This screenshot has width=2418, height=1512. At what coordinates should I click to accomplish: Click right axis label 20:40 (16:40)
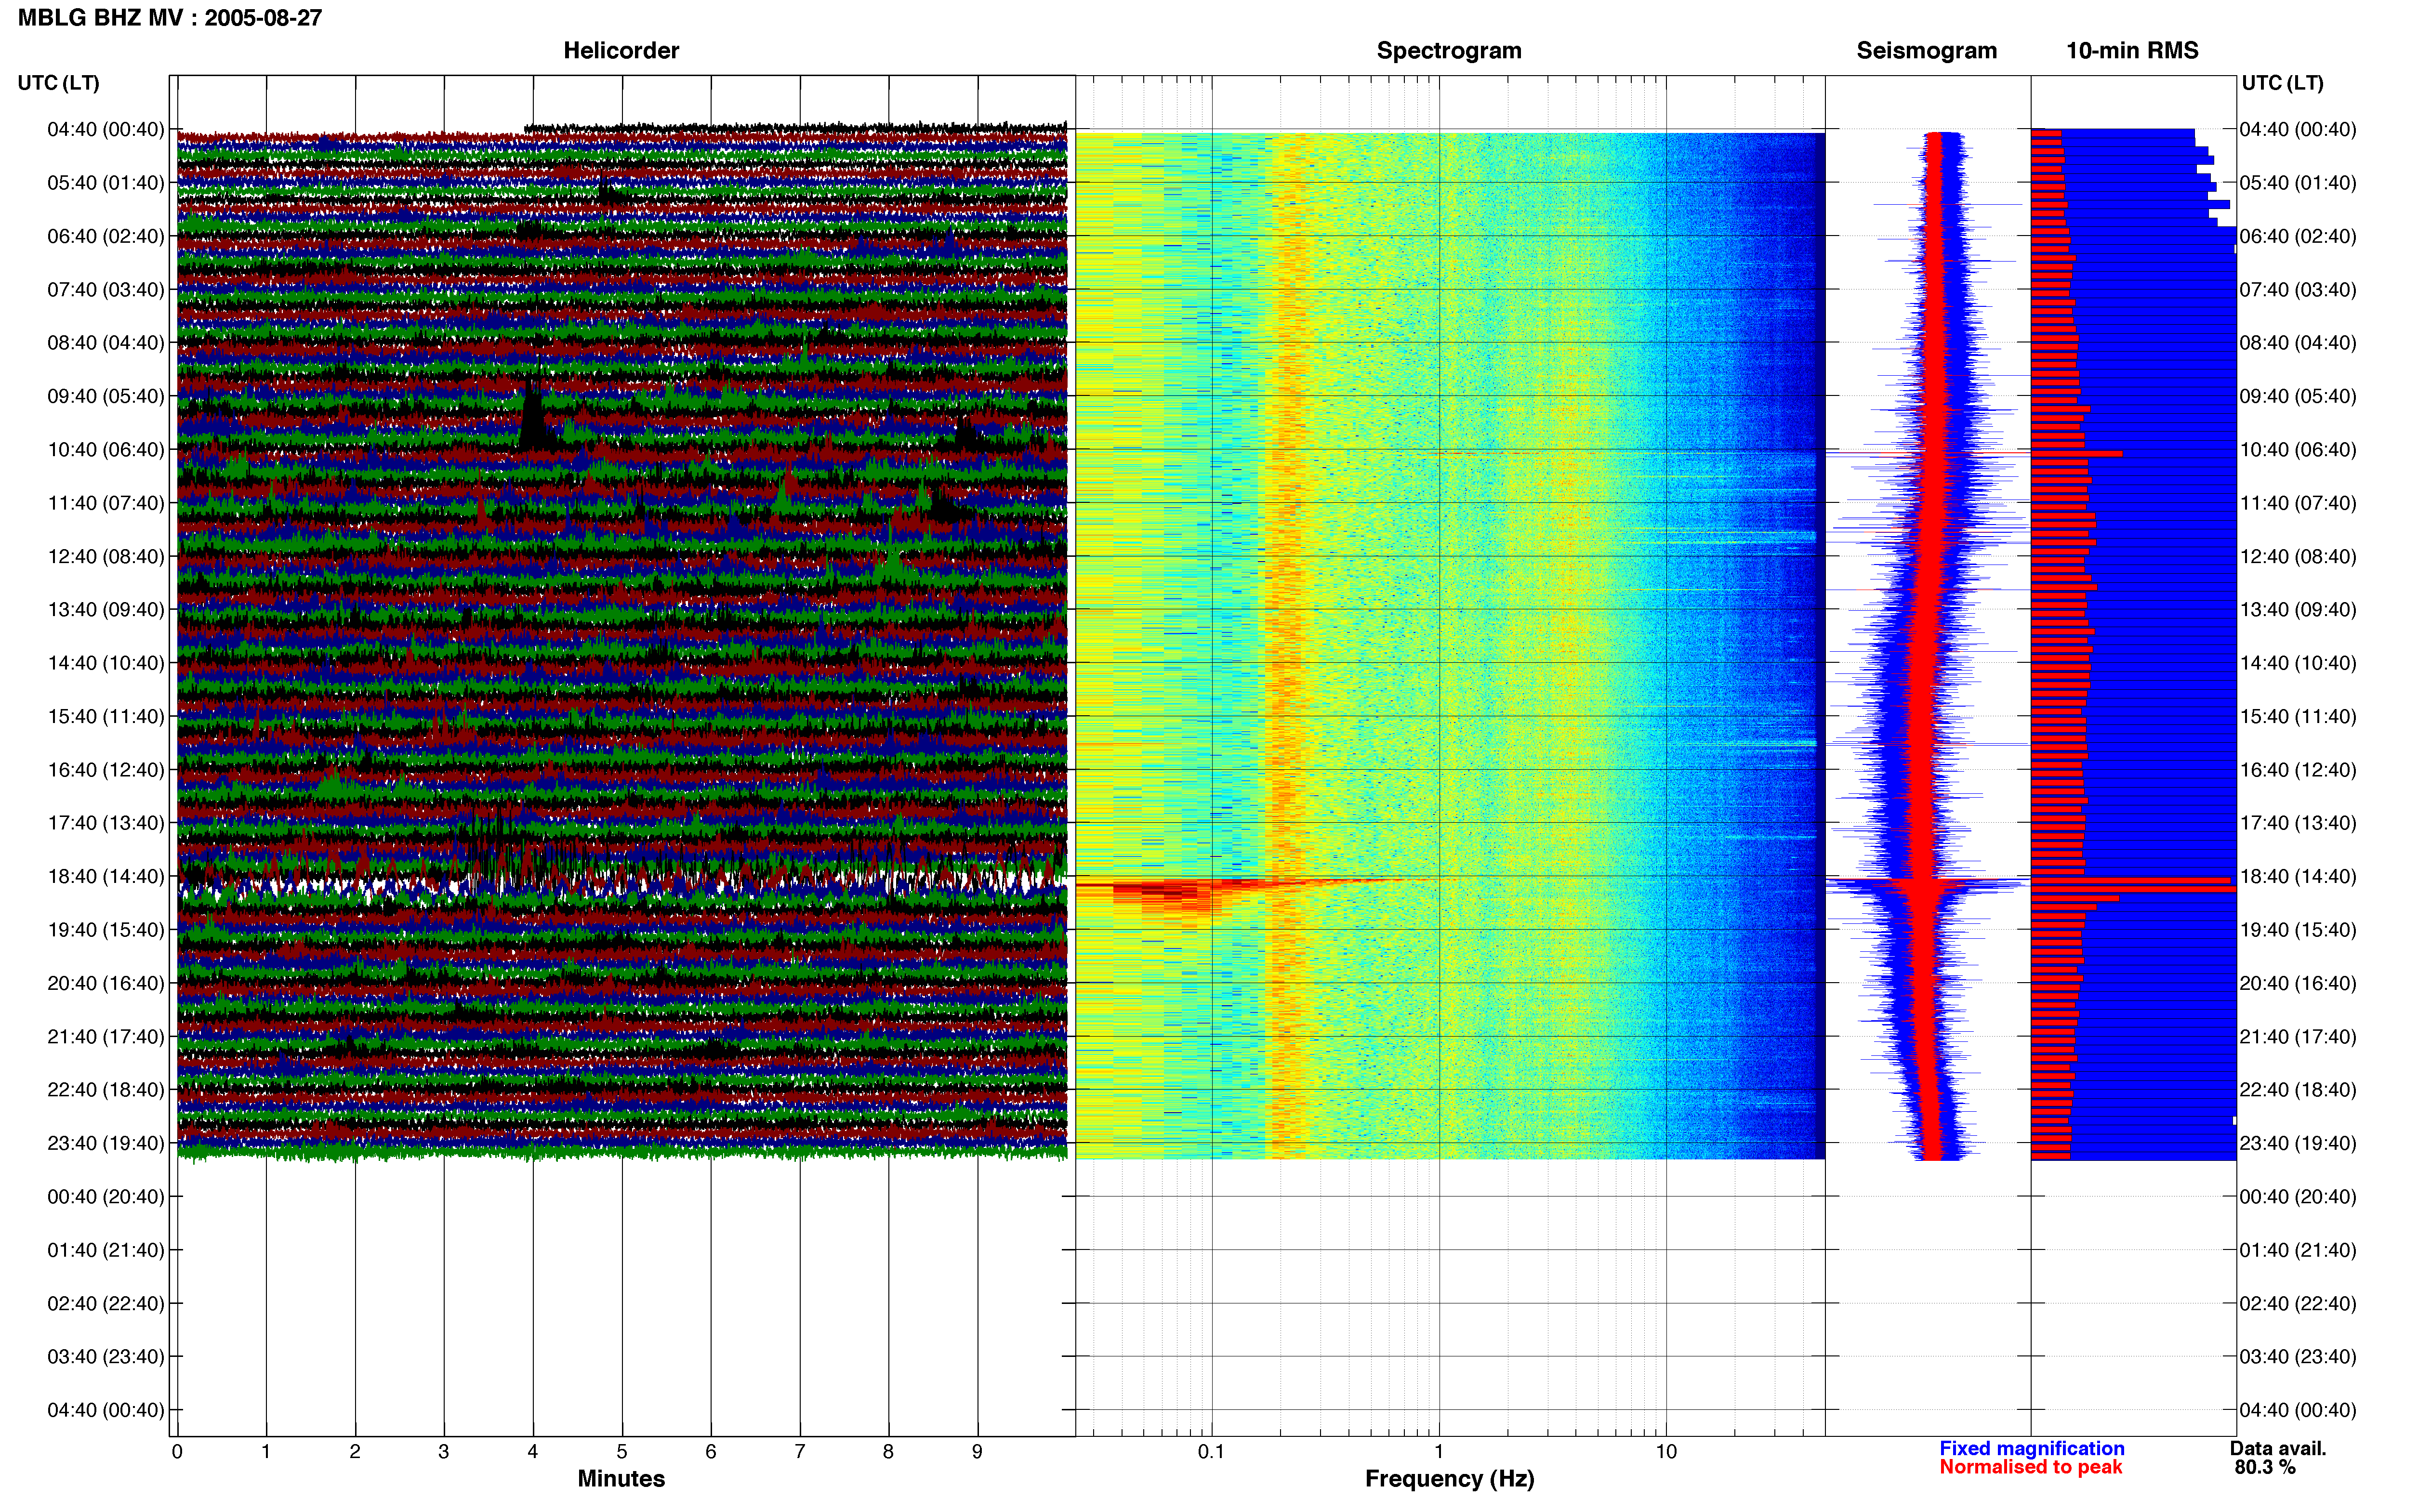pos(2298,983)
